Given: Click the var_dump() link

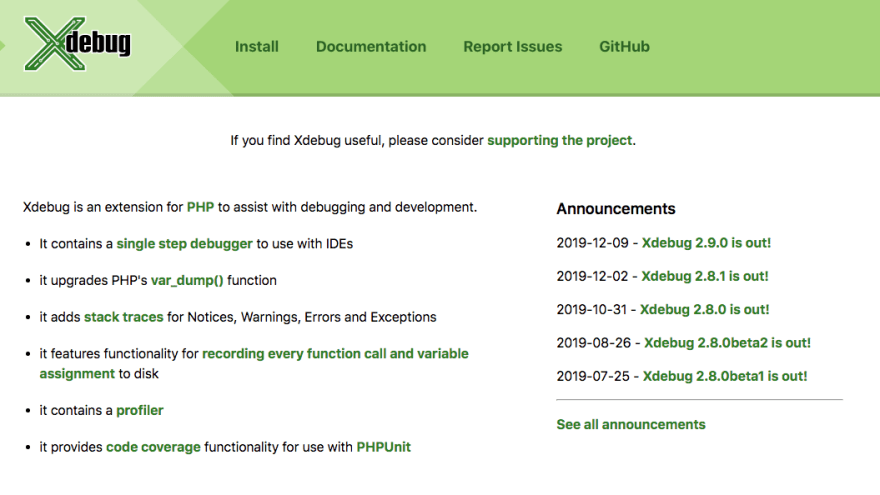Looking at the screenshot, I should (x=187, y=281).
